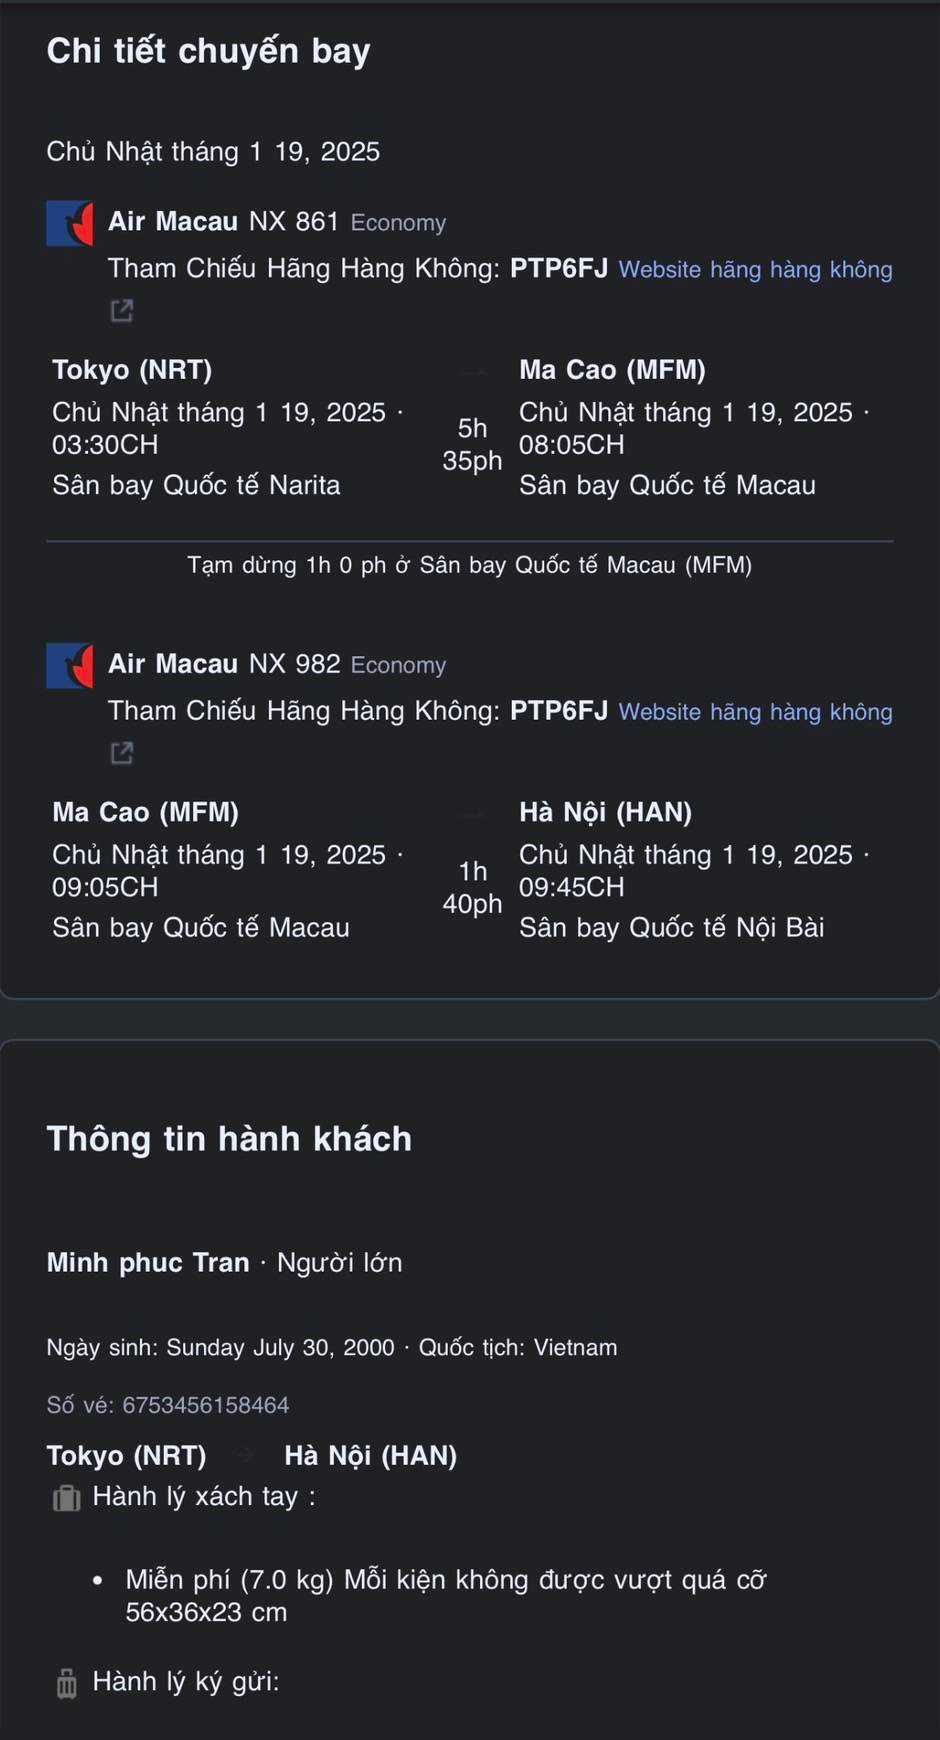Screen dimensions: 940x1740
Task: Click the arrow between Ma Cao (MFM) and Hà Nội (HAN)
Action: tap(473, 814)
